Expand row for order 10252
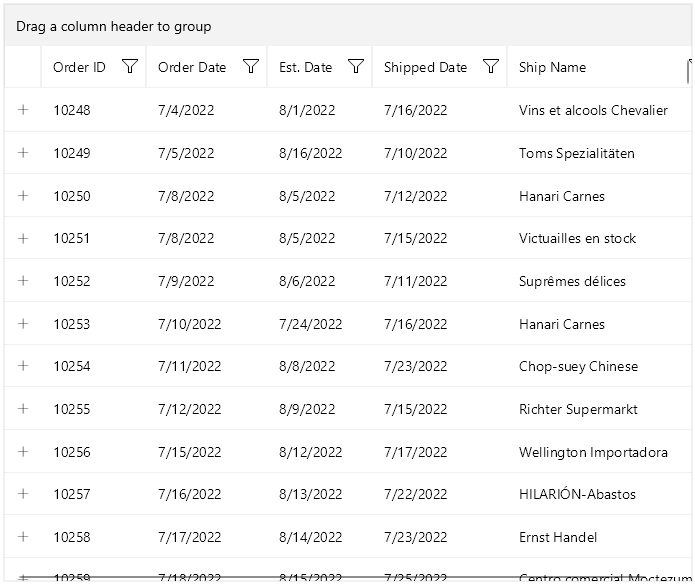 click(23, 281)
